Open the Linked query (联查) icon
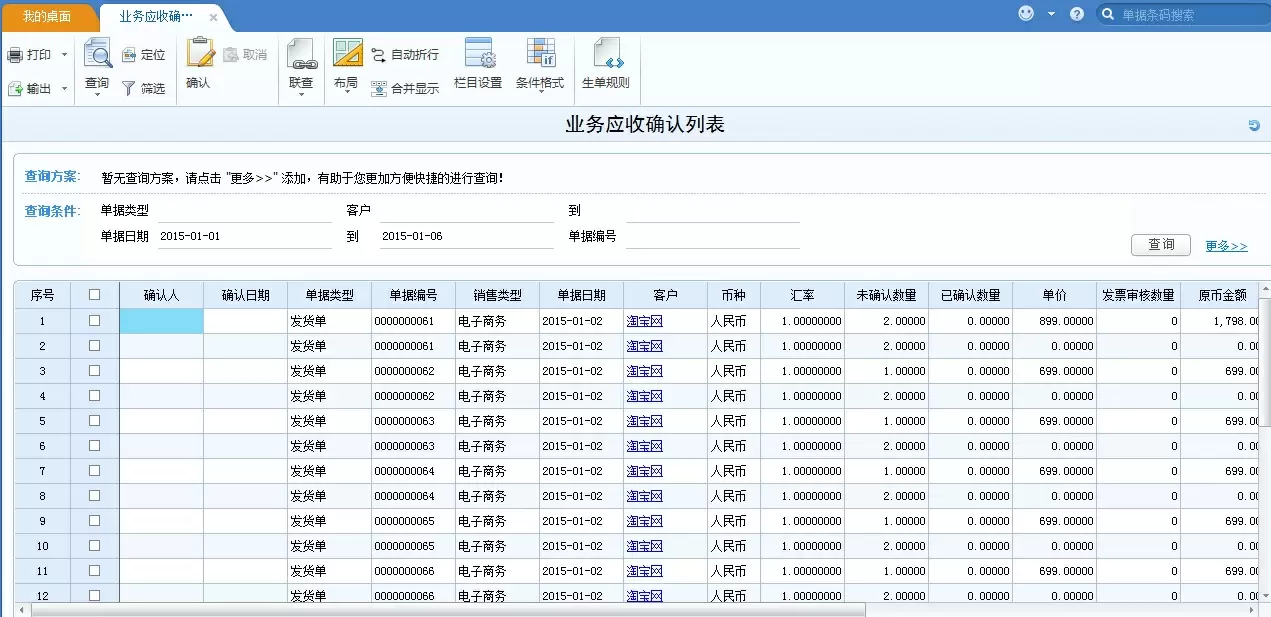Screen dimensions: 1271x617 tap(301, 53)
